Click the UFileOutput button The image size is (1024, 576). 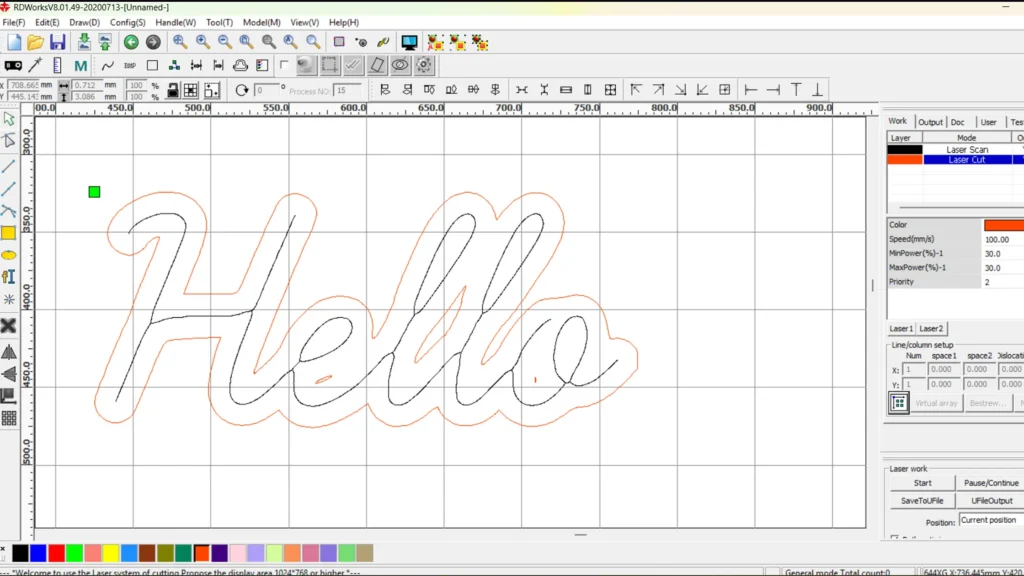point(991,501)
